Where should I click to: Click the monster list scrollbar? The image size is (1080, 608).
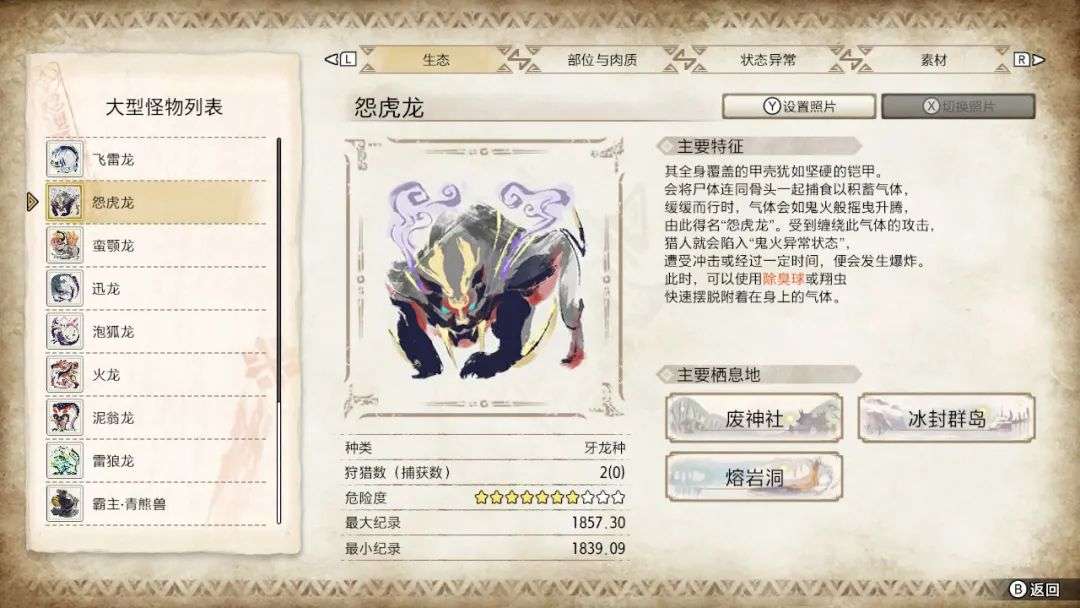coord(278,331)
